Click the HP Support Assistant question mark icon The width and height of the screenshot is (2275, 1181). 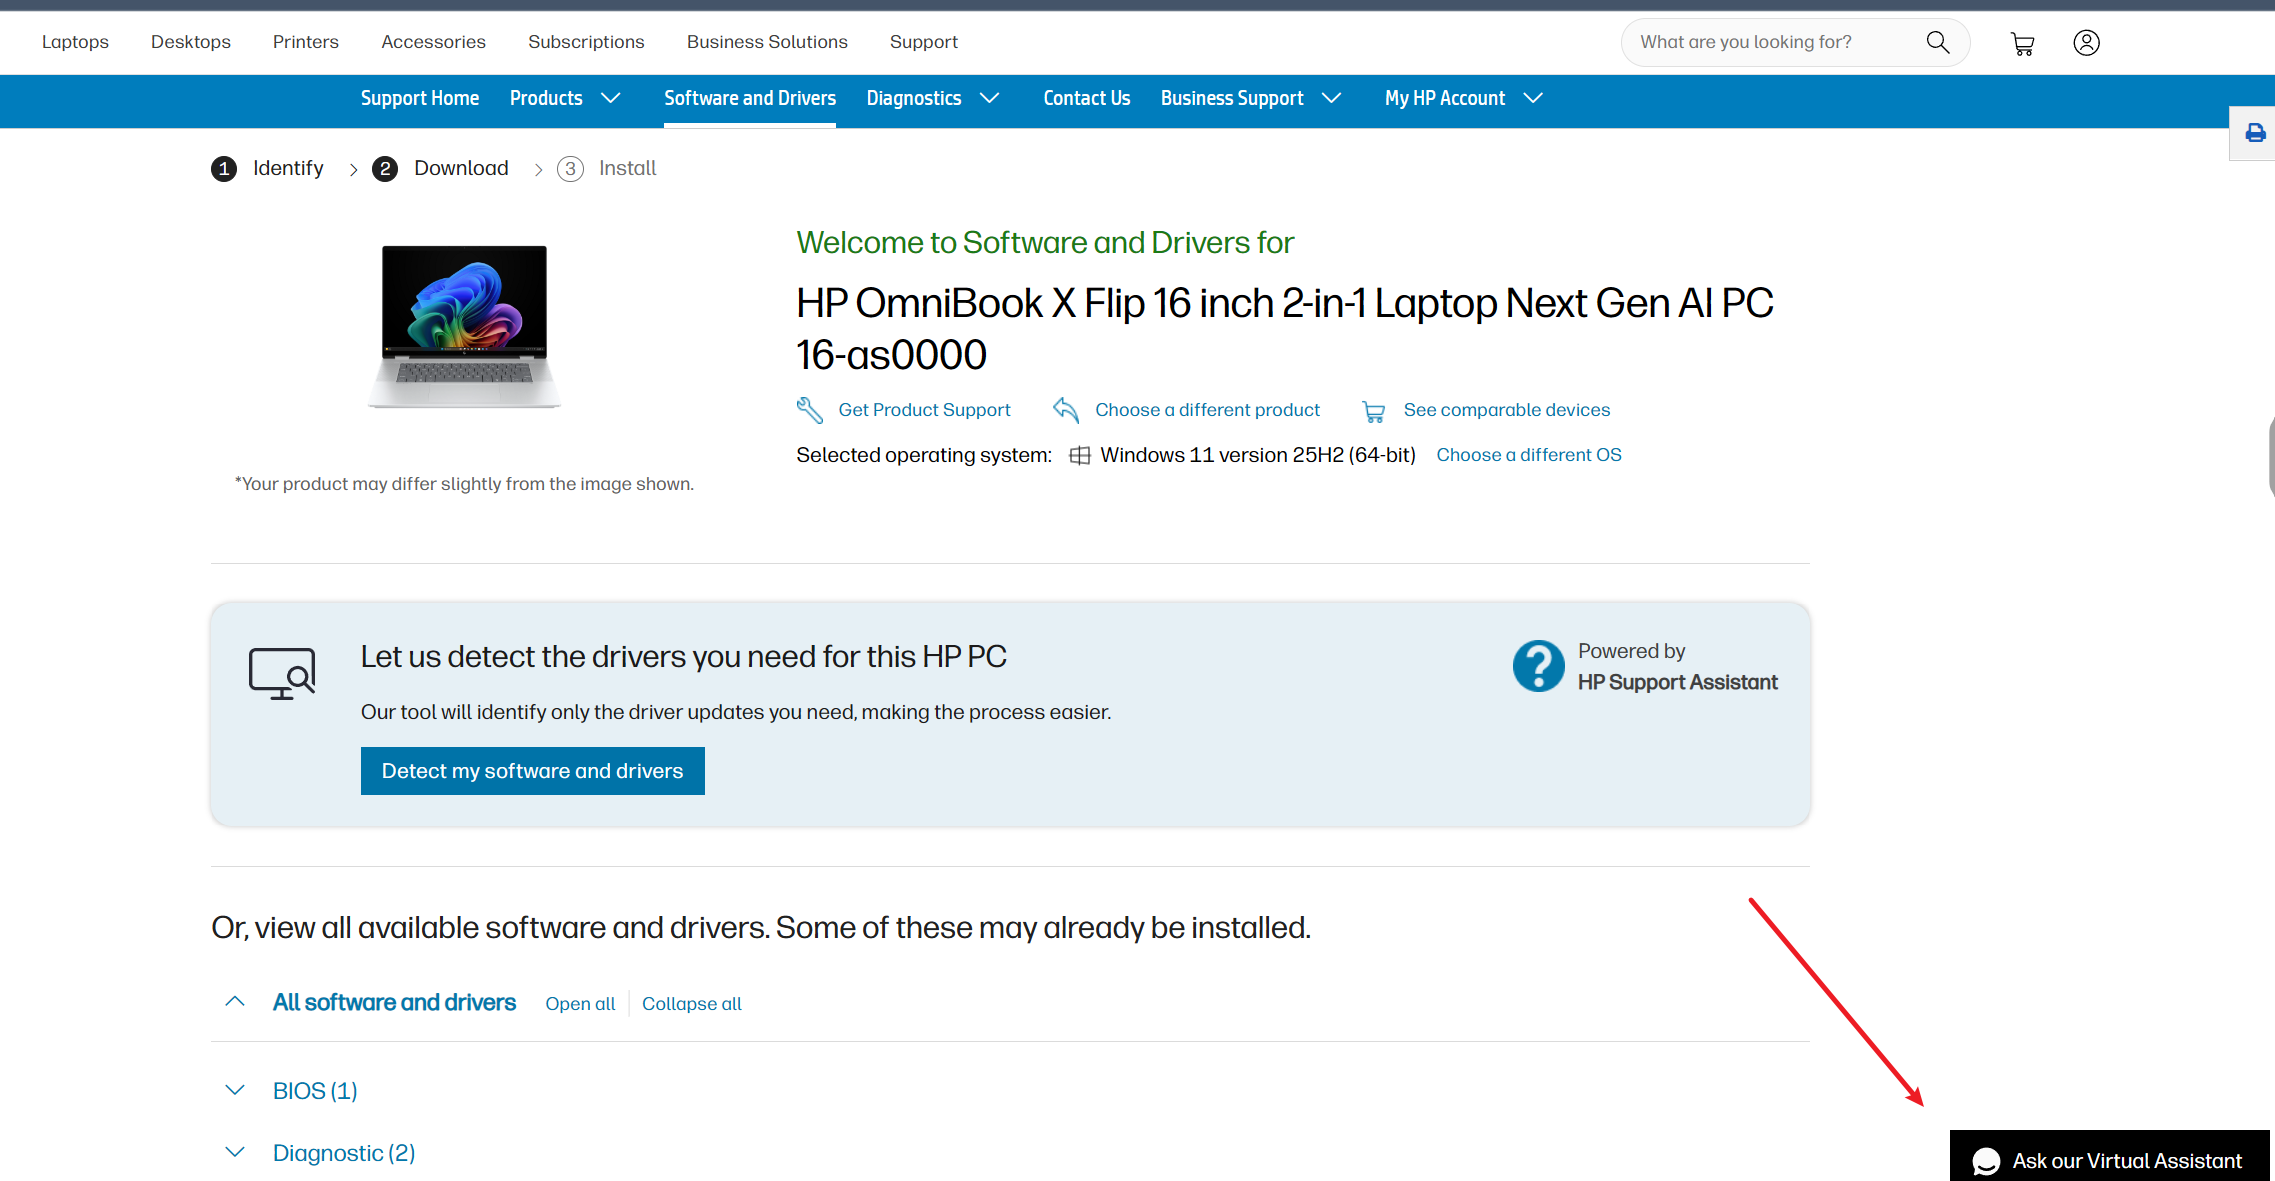1538,666
